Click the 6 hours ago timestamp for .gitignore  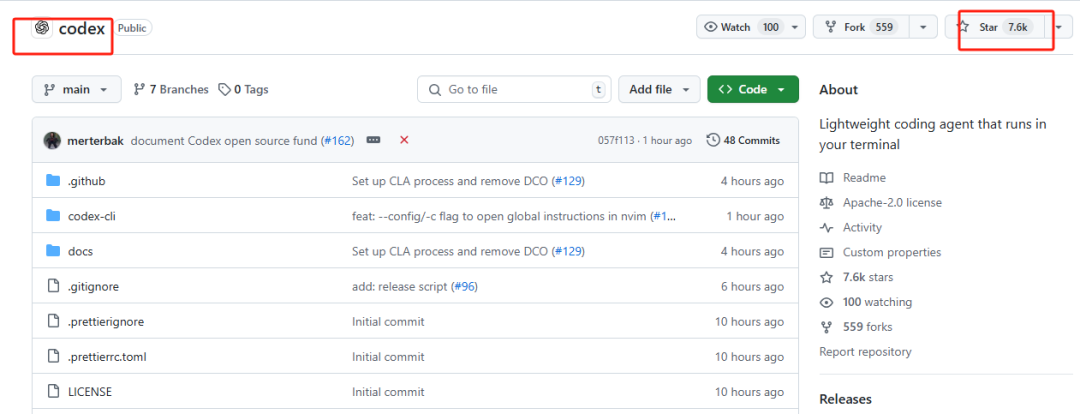coord(752,287)
